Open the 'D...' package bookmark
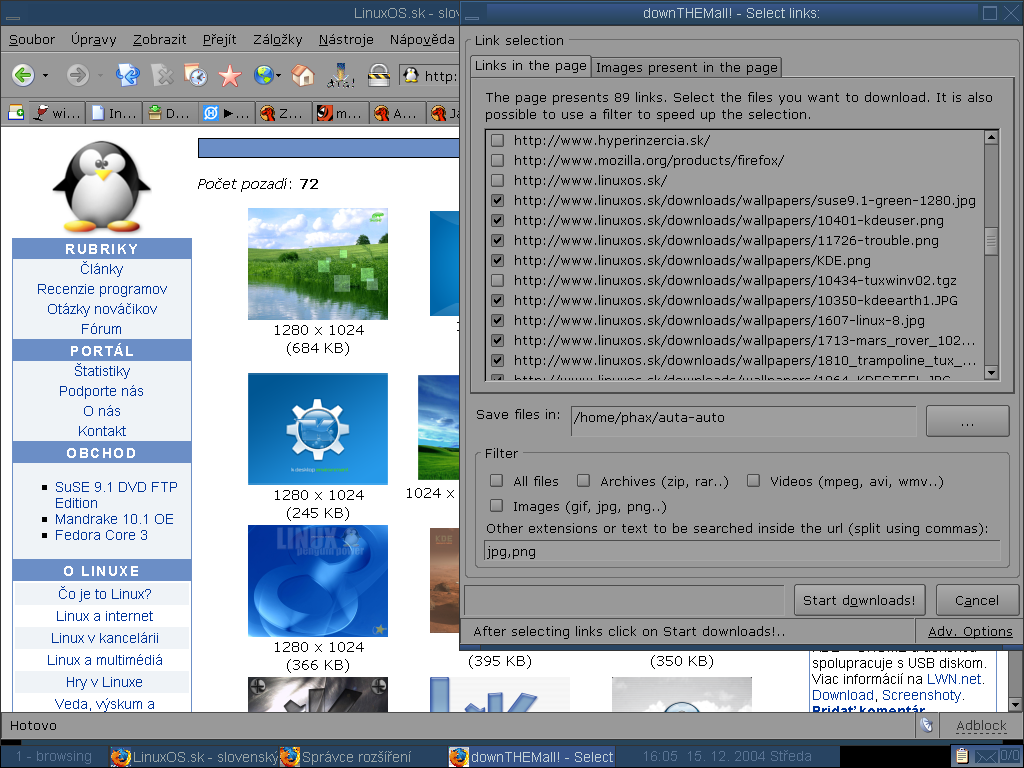Screen dimensions: 1024x768 168,113
